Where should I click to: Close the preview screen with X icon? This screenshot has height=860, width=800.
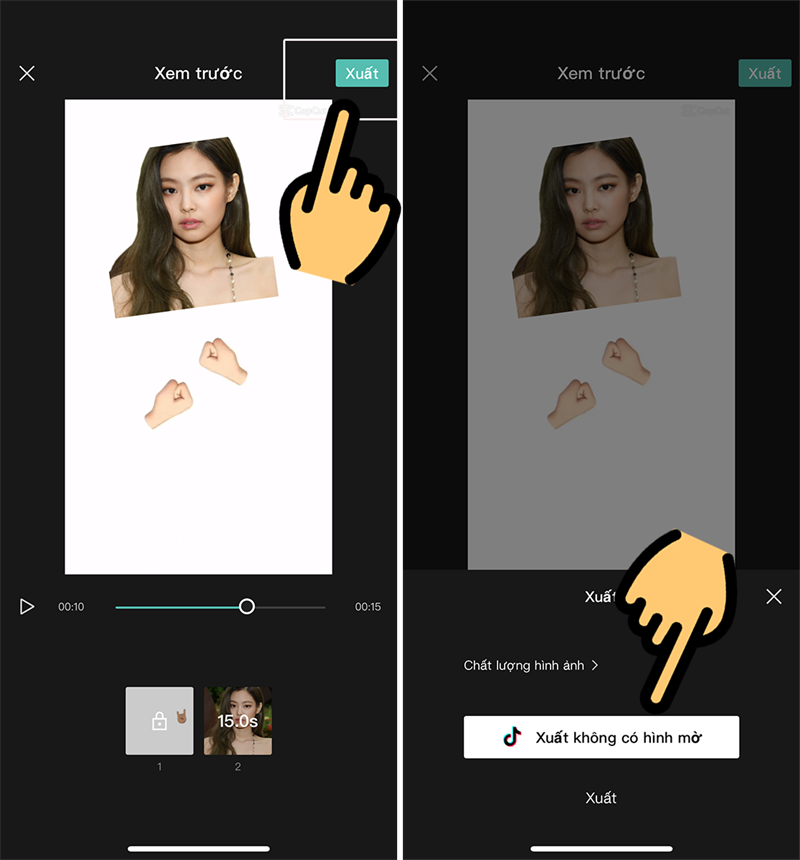(x=27, y=73)
